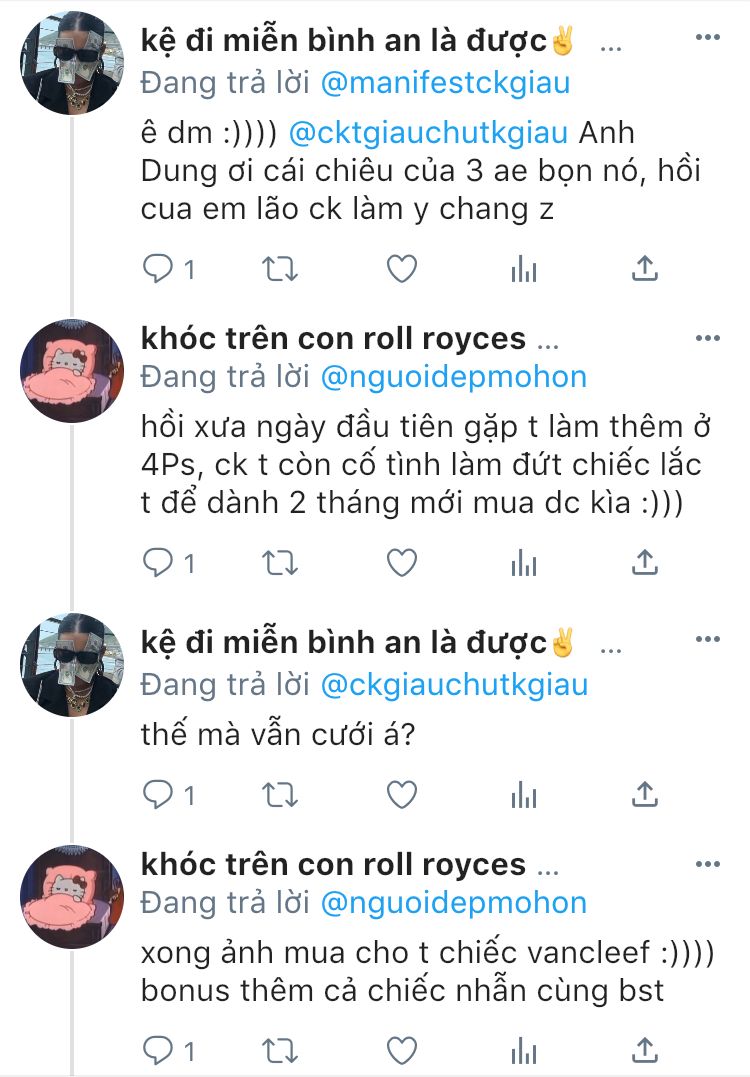Screen dimensions: 750x1077
Task: Open more options on 'thế mà vẫn cưới á?' tweet
Action: coord(707,639)
